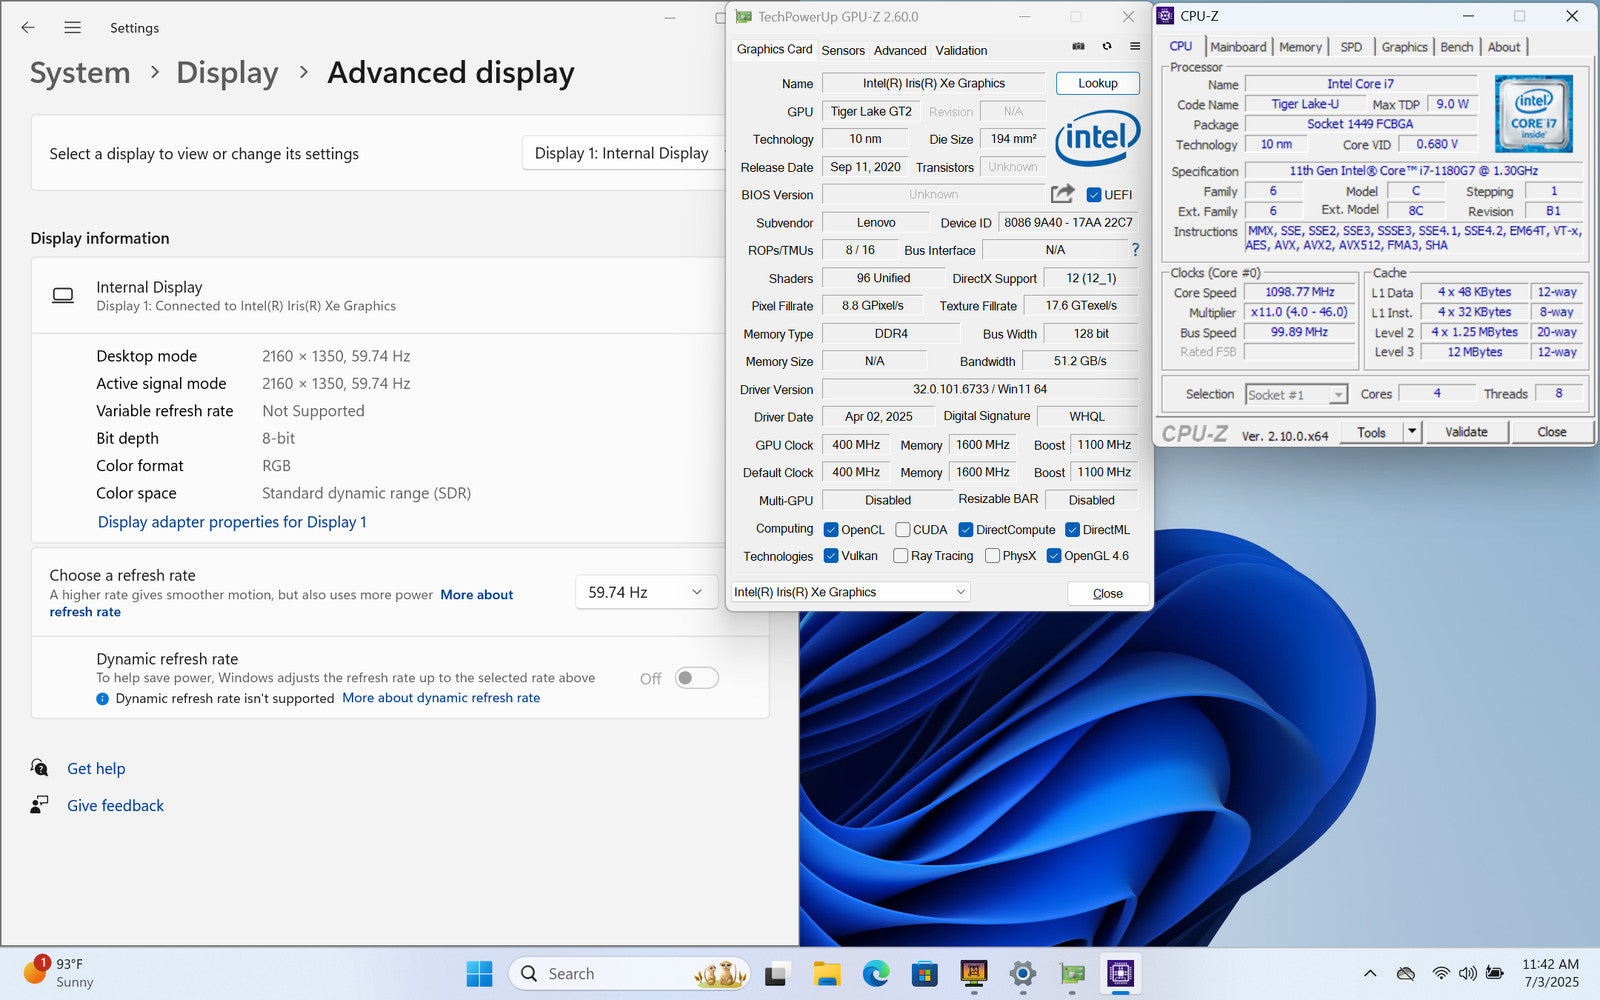
Task: Go back using Settings back arrow
Action: [x=28, y=28]
